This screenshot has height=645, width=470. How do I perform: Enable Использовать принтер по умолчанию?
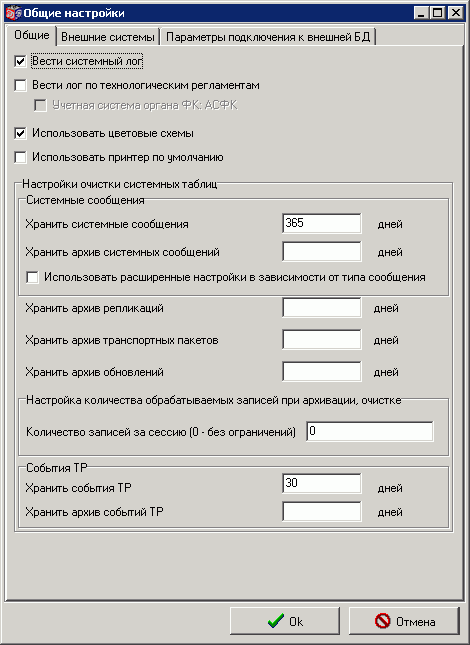point(20,158)
